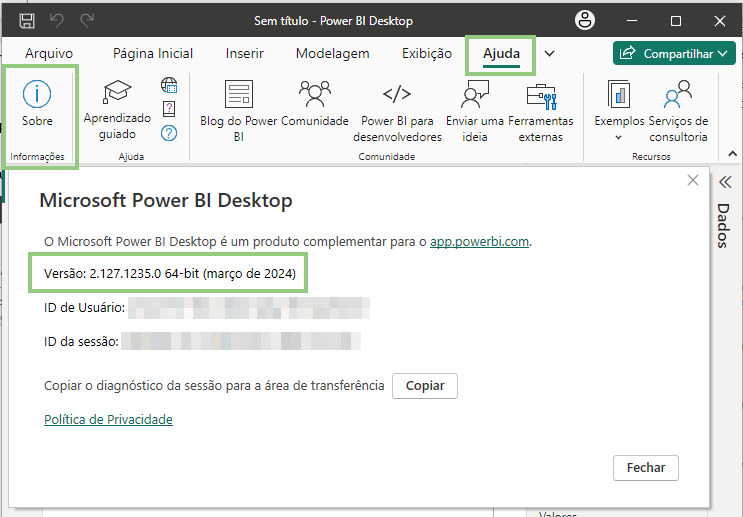Open Power BI para desenvolvedores

(397, 111)
